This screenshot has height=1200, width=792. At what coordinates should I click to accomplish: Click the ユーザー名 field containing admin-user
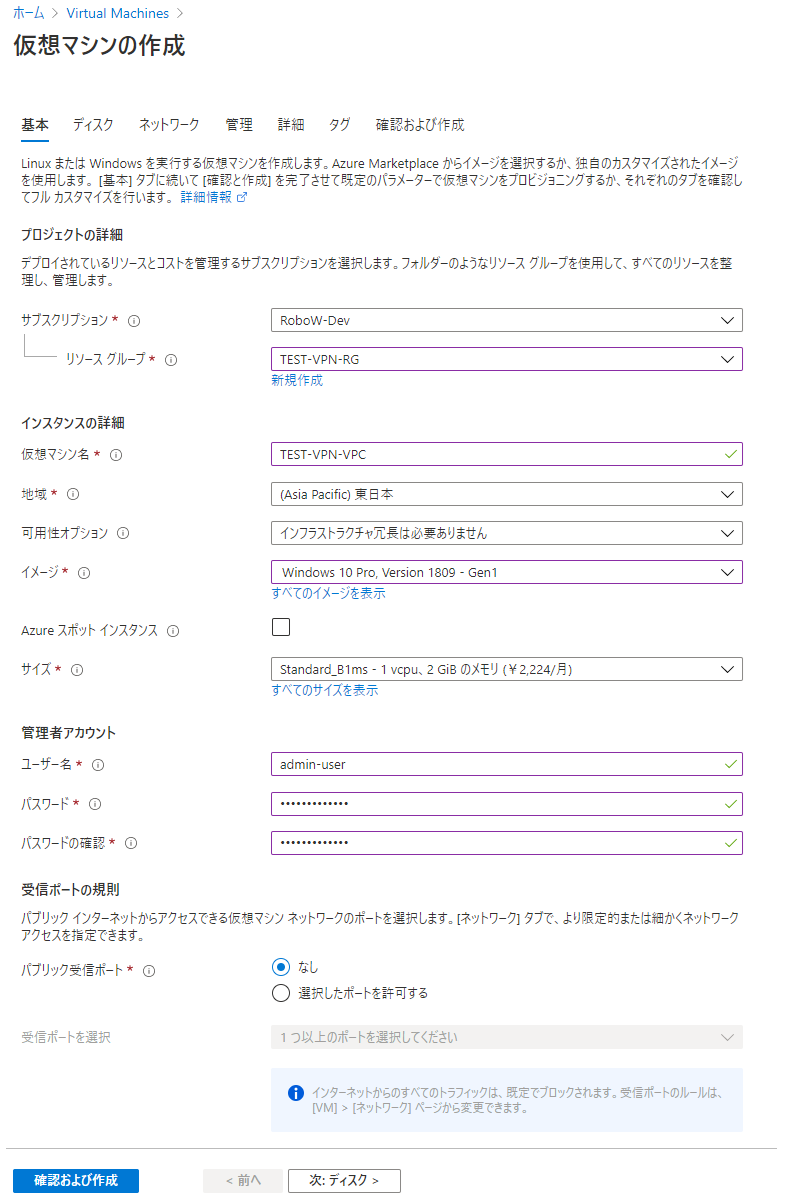tap(507, 764)
